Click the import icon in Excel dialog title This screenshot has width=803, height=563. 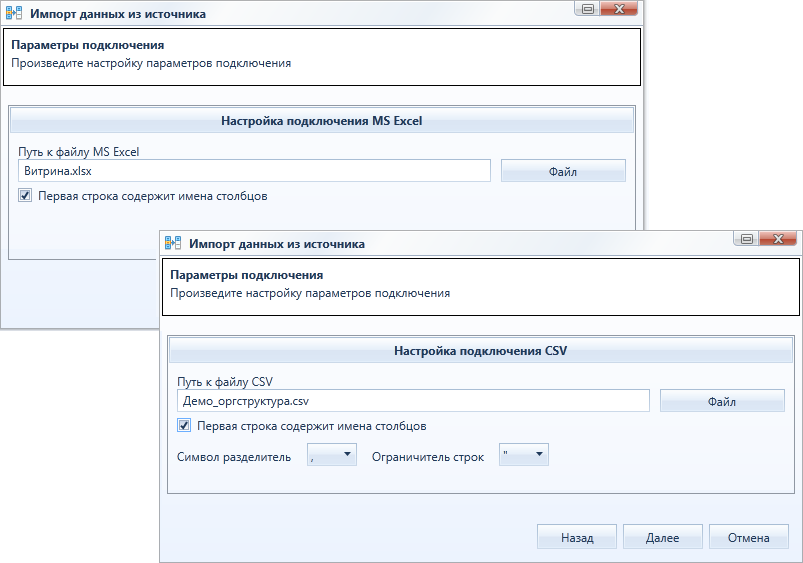point(14,13)
